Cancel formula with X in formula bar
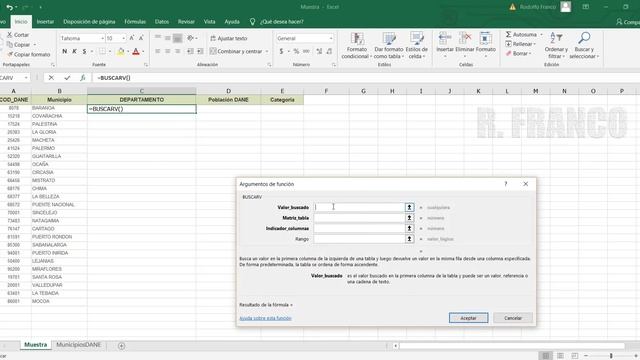 [x=51, y=78]
